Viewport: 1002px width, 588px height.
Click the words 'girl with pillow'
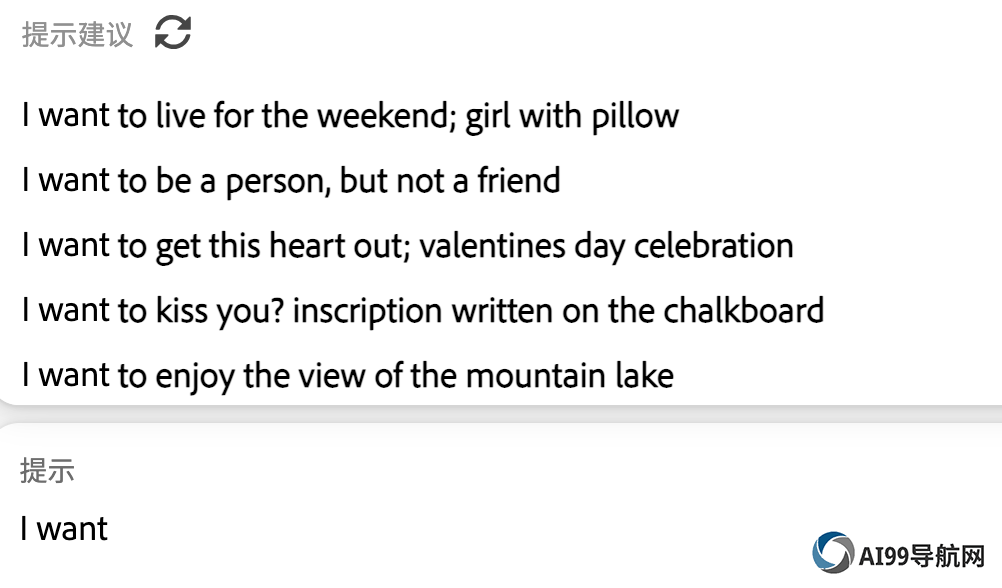(x=572, y=116)
